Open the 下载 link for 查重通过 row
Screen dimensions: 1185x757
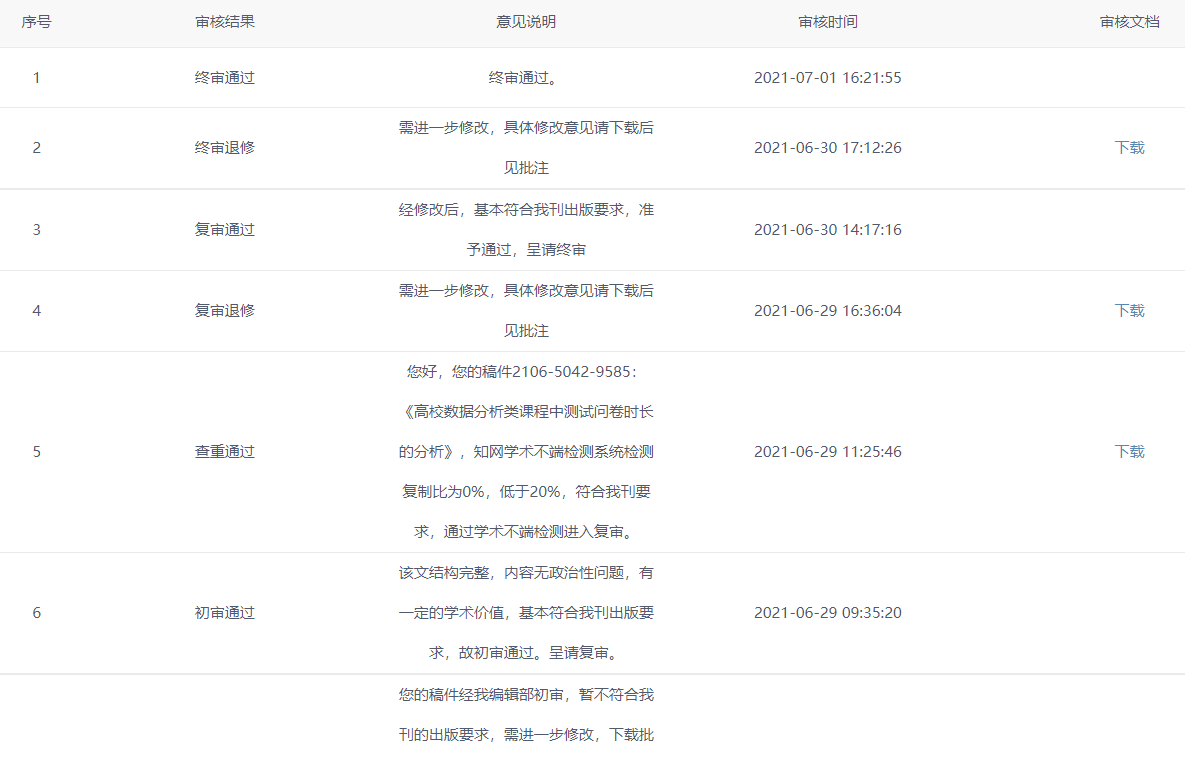(x=1129, y=452)
